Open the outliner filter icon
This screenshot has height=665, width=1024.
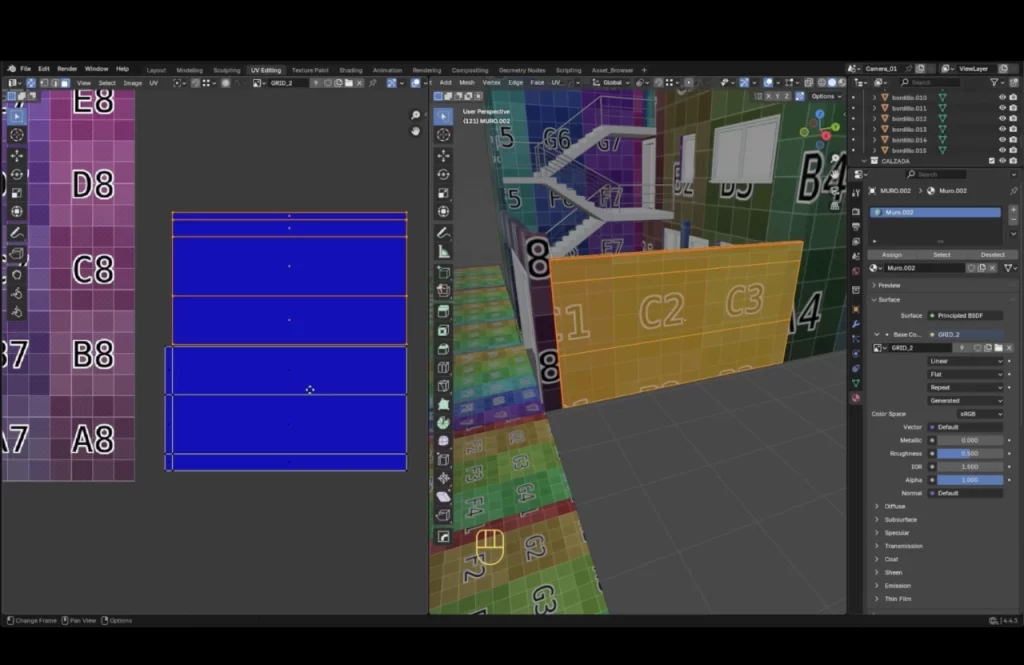point(994,82)
